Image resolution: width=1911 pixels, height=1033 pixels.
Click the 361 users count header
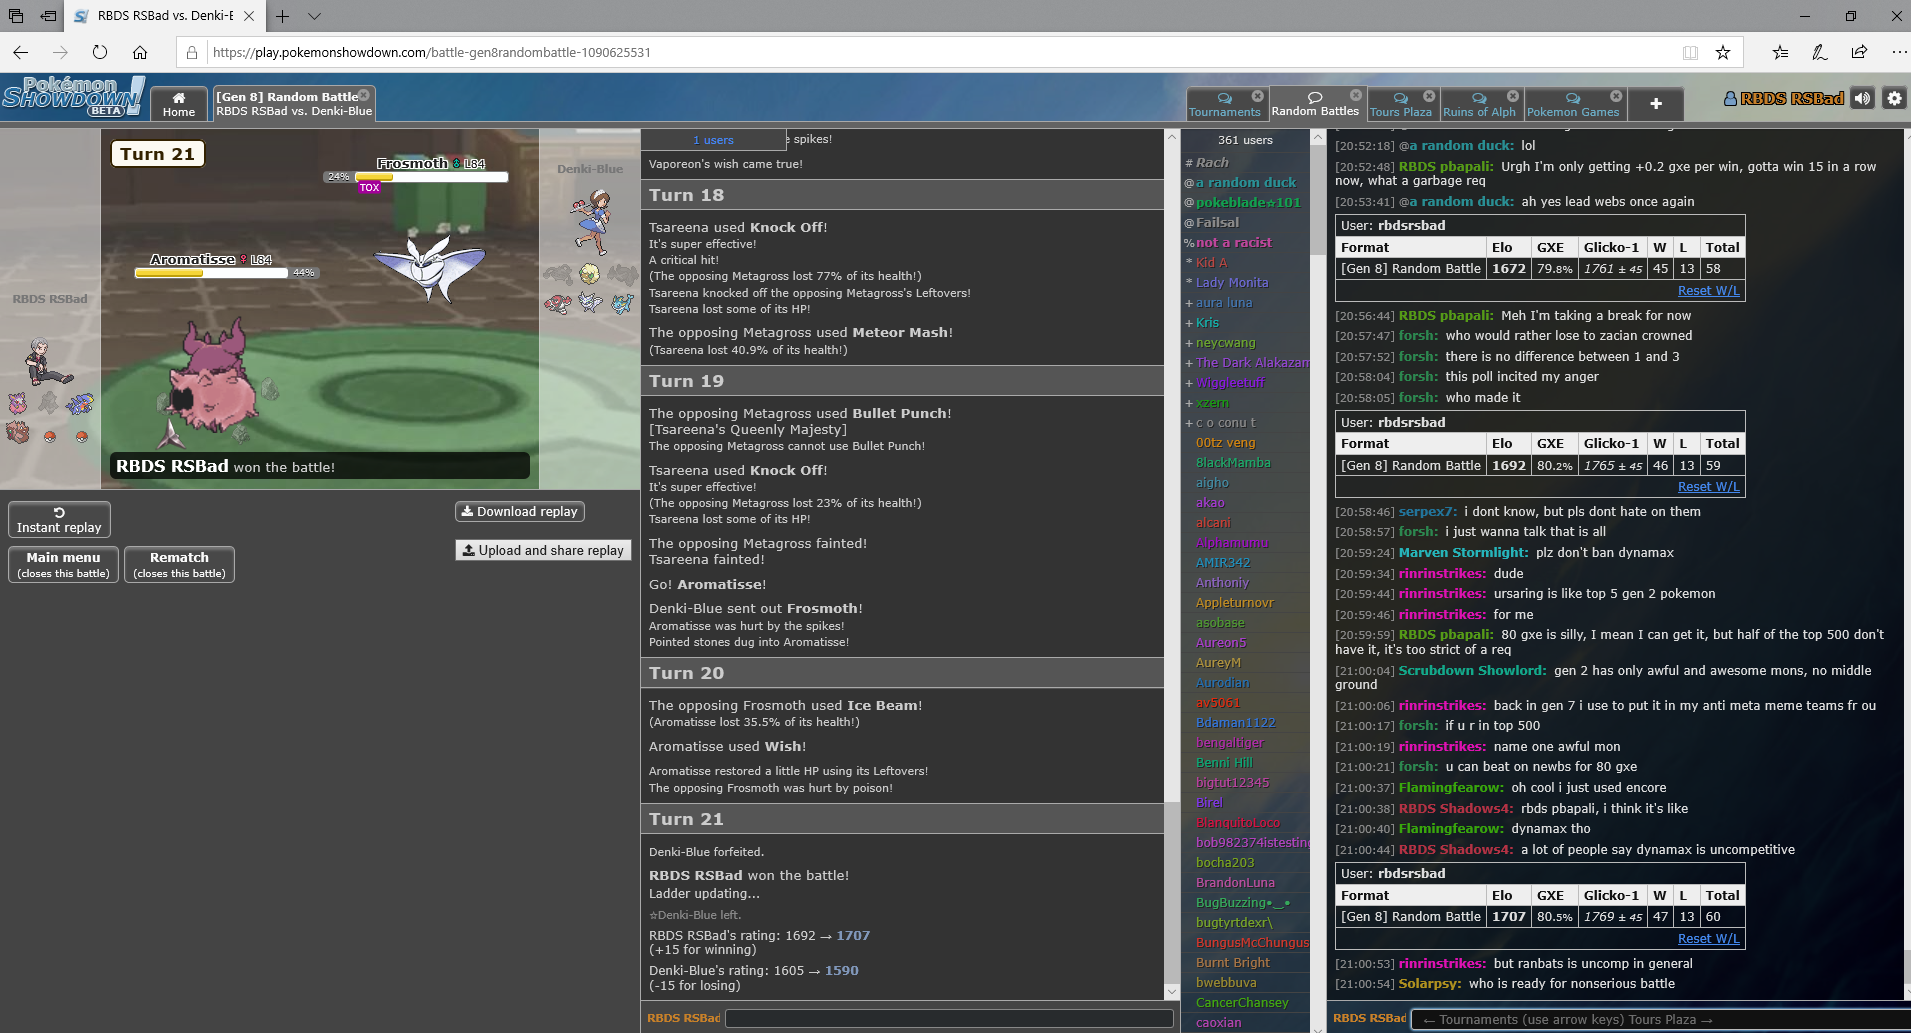click(x=1245, y=140)
